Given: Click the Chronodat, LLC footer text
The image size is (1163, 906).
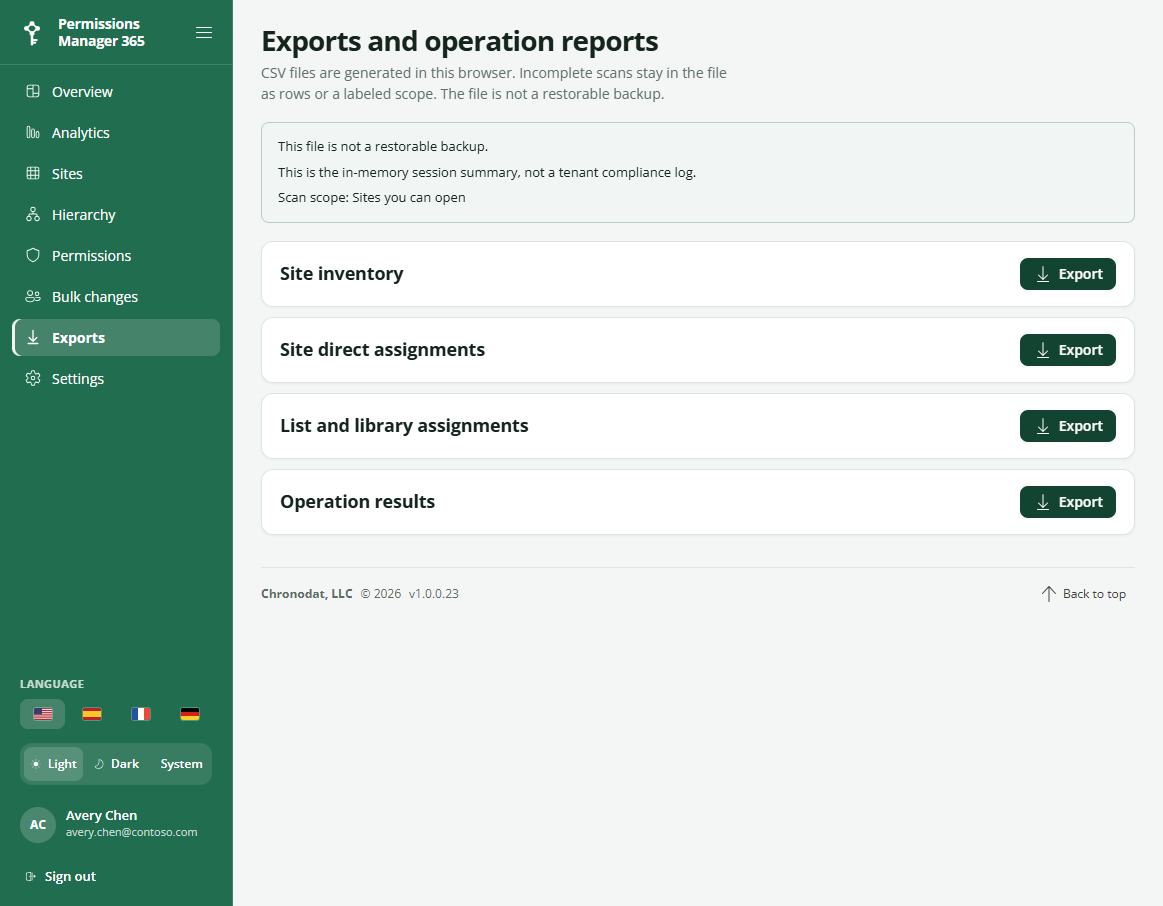Looking at the screenshot, I should pos(306,594).
